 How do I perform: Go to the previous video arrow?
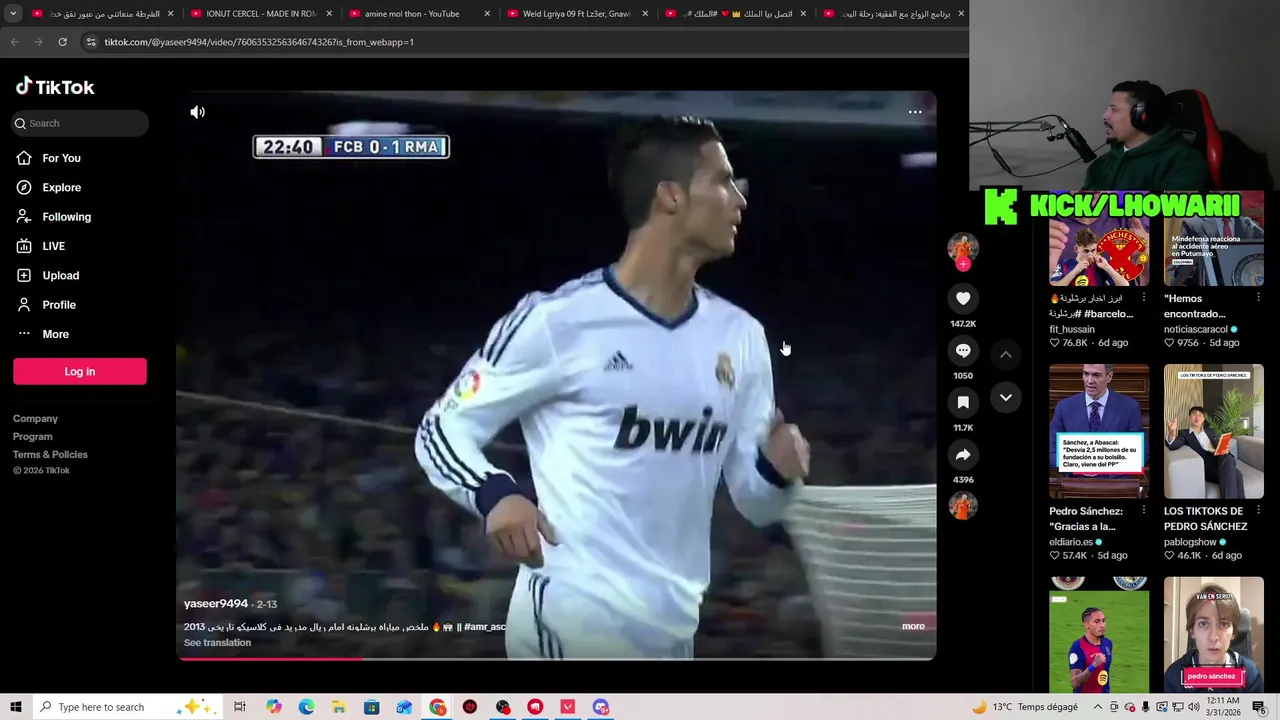(1006, 354)
